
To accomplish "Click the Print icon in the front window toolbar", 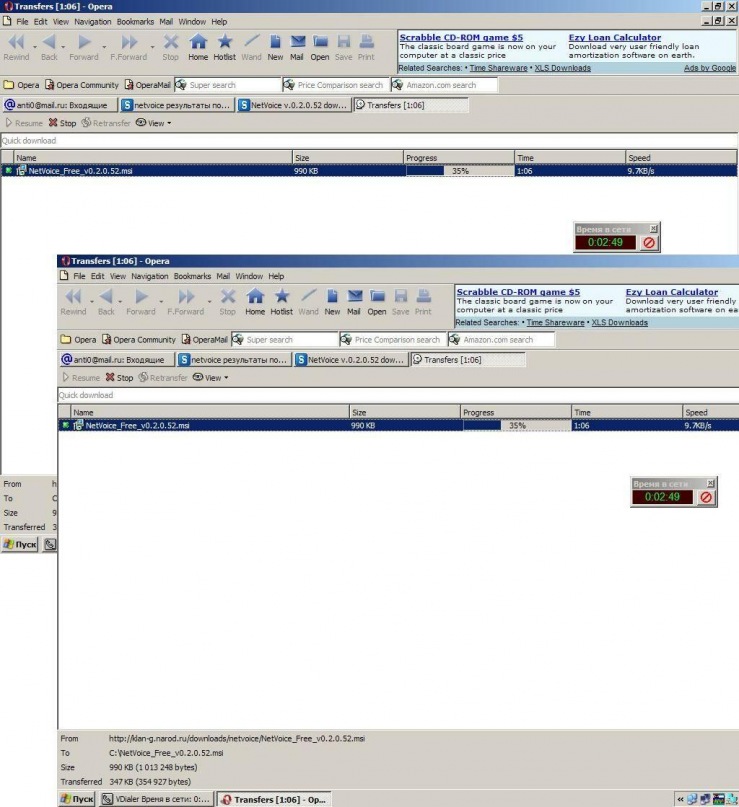I will [x=424, y=296].
